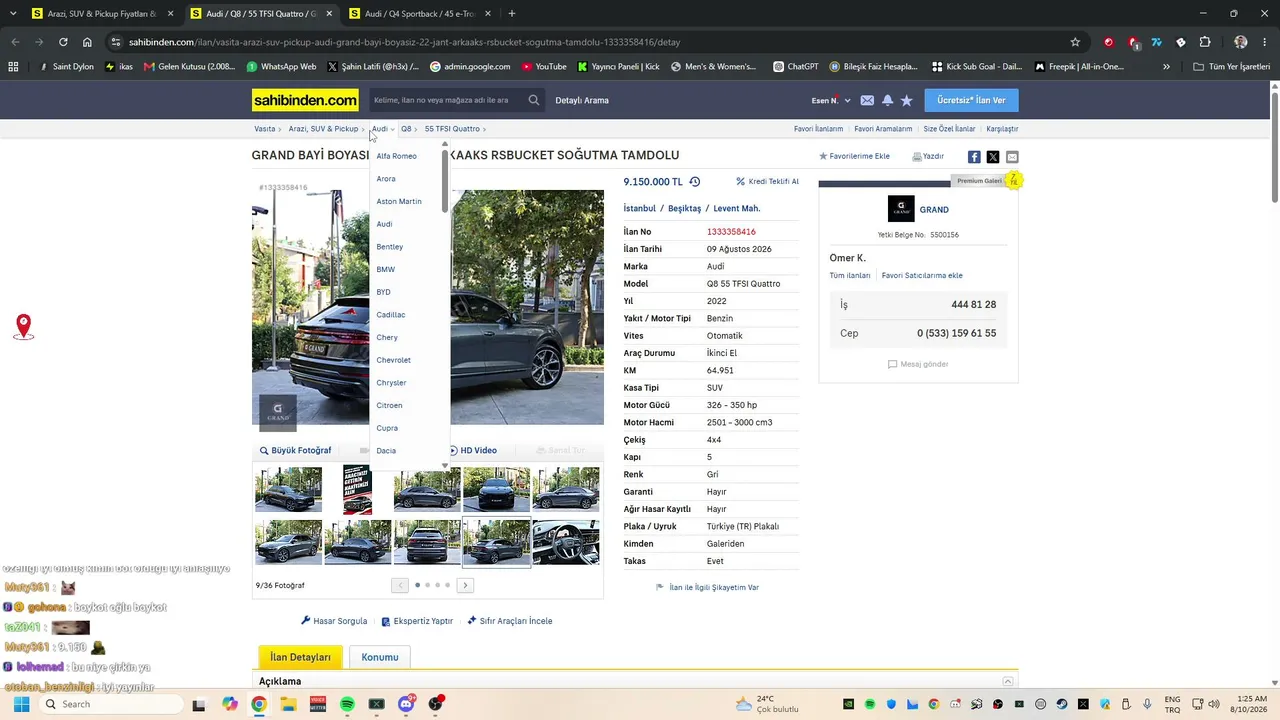
Task: Click the Windows Start button
Action: click(x=19, y=704)
